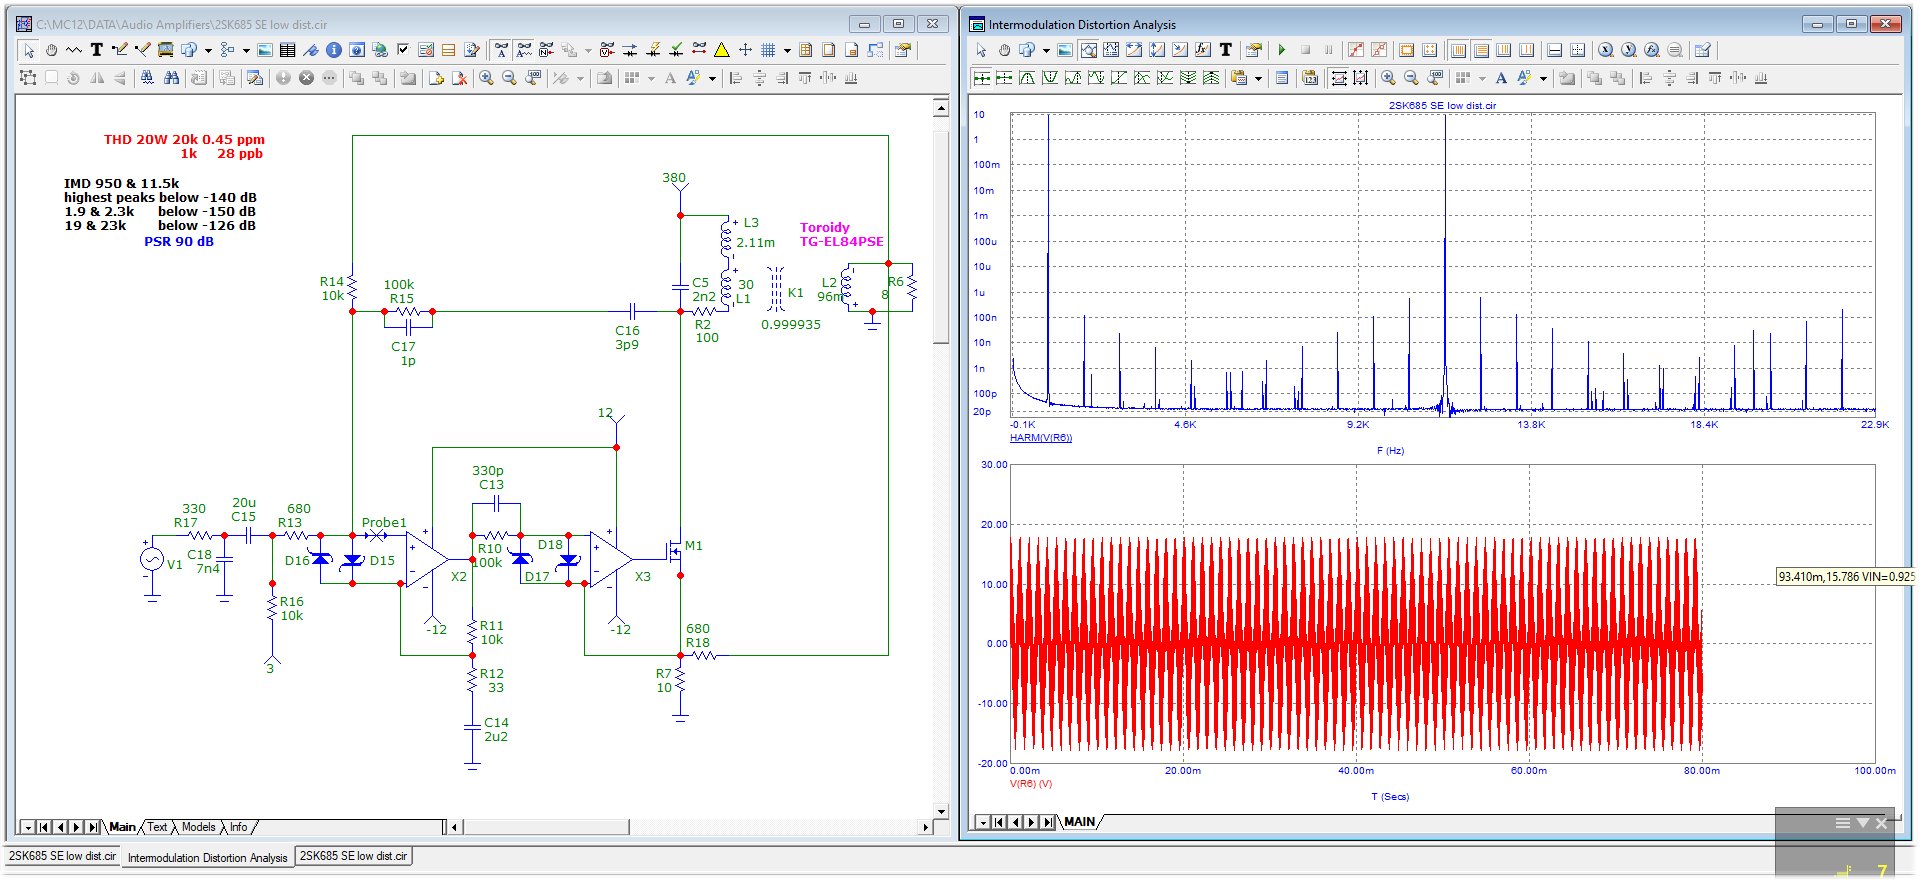Select red text THD 20W 20k 0.45 ppm
The height and width of the screenshot is (881, 1920).
tap(184, 140)
